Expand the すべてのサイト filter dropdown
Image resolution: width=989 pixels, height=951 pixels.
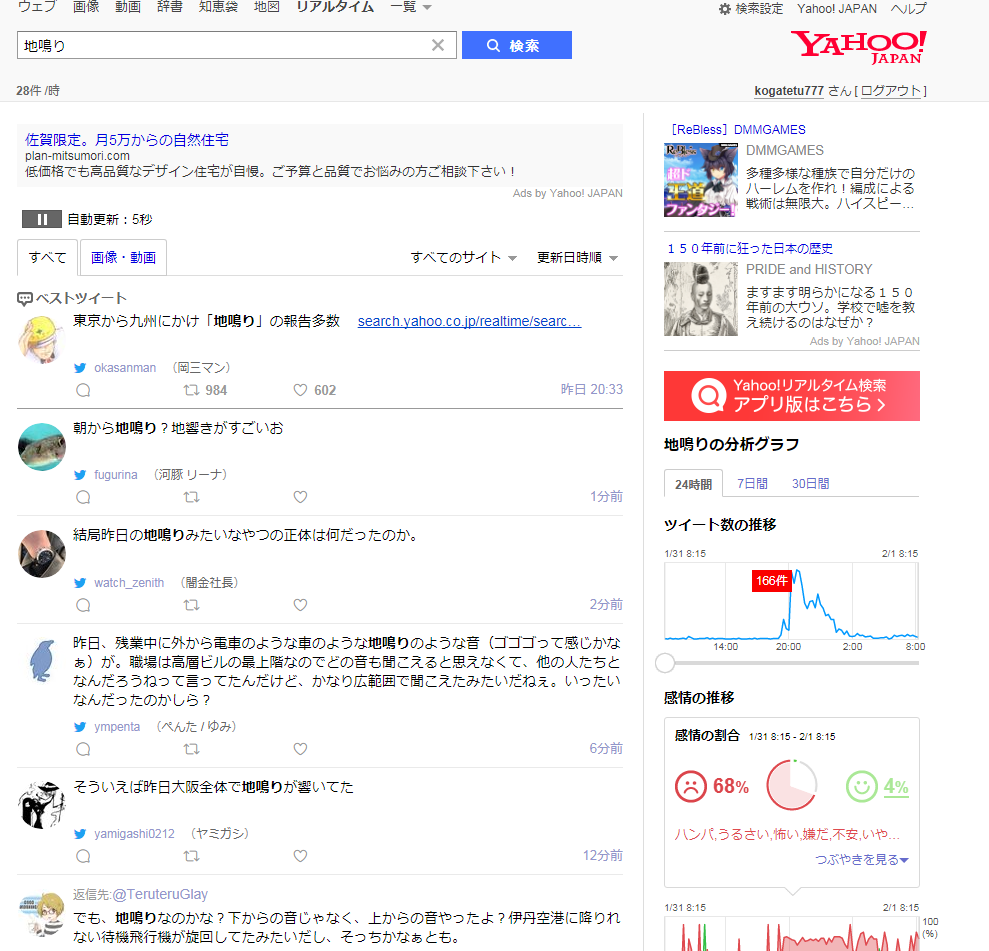click(x=464, y=257)
